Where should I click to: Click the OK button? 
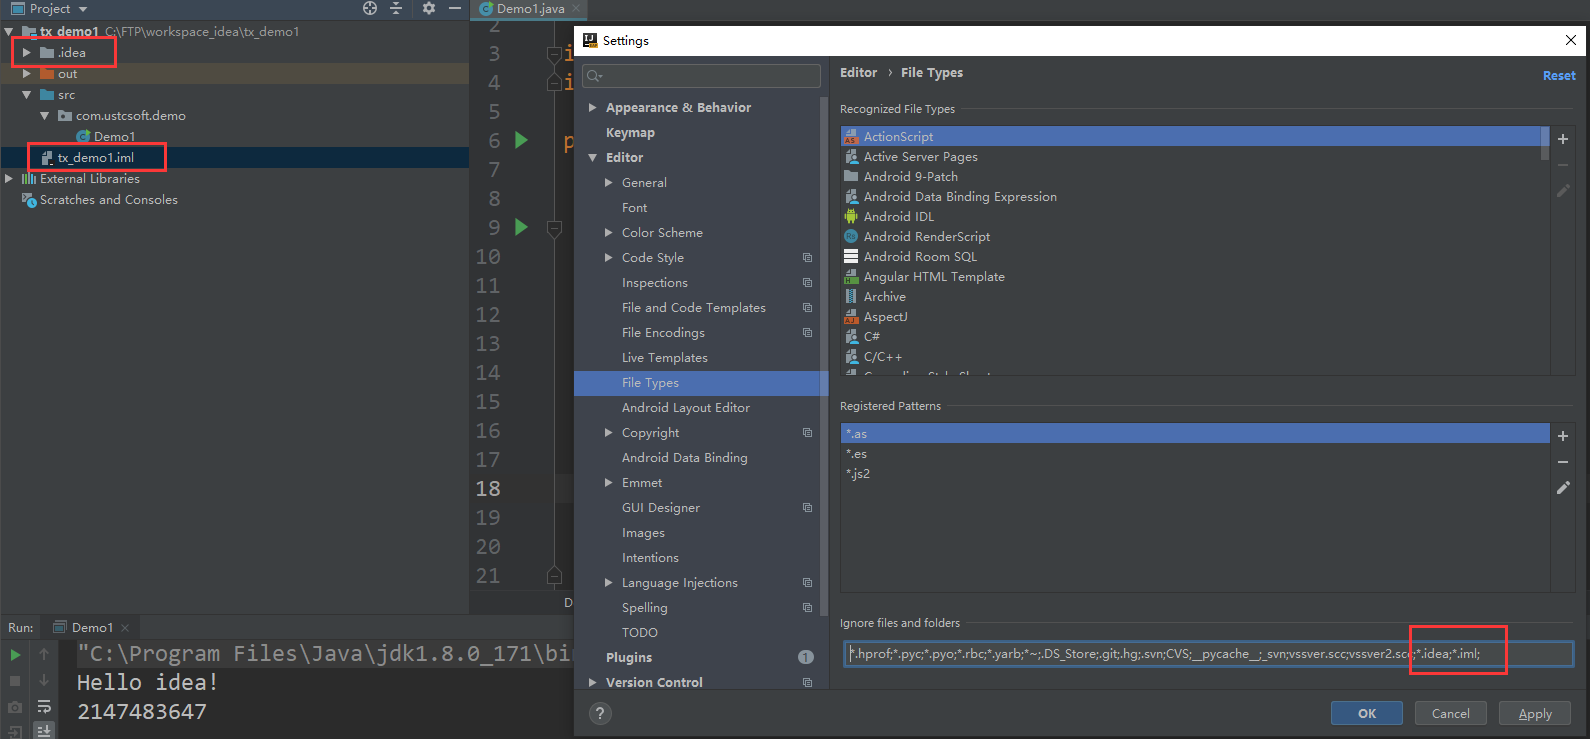[1366, 713]
